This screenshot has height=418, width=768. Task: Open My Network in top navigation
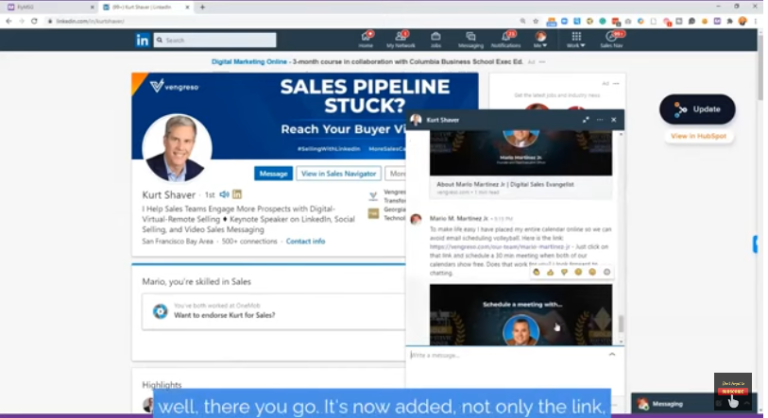click(401, 40)
